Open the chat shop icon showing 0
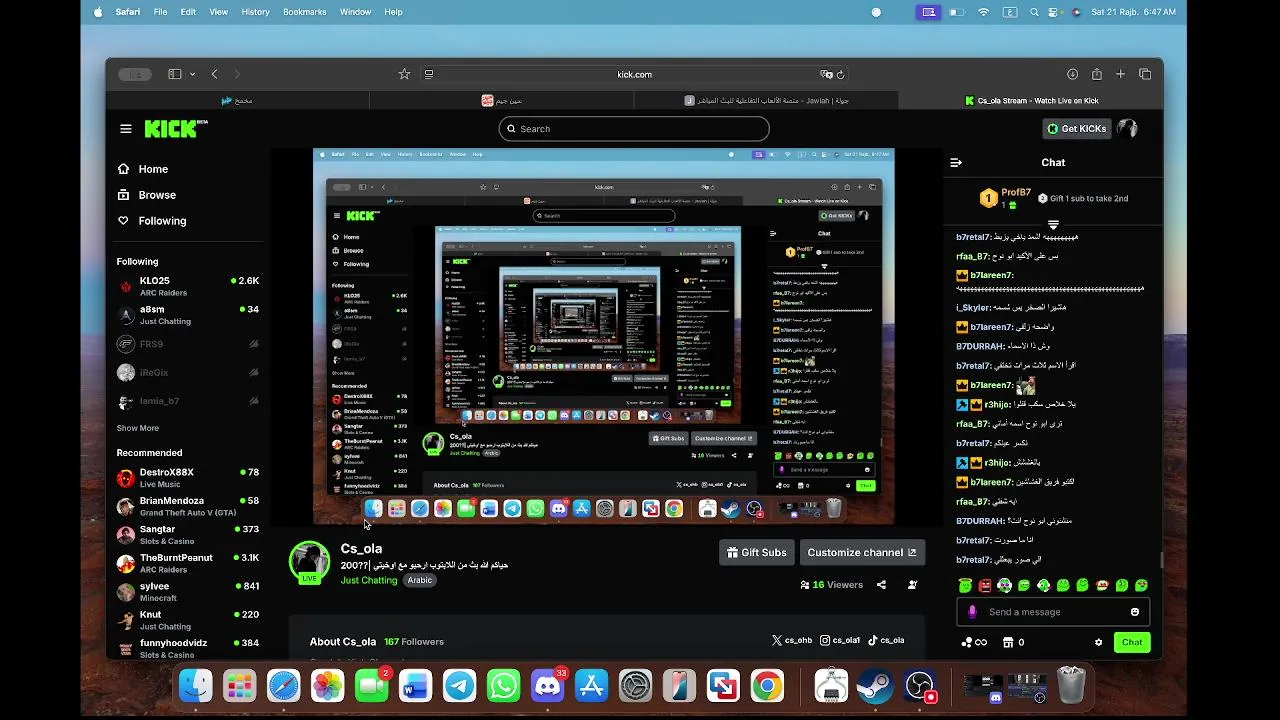This screenshot has width=1280, height=720. pos(1013,642)
